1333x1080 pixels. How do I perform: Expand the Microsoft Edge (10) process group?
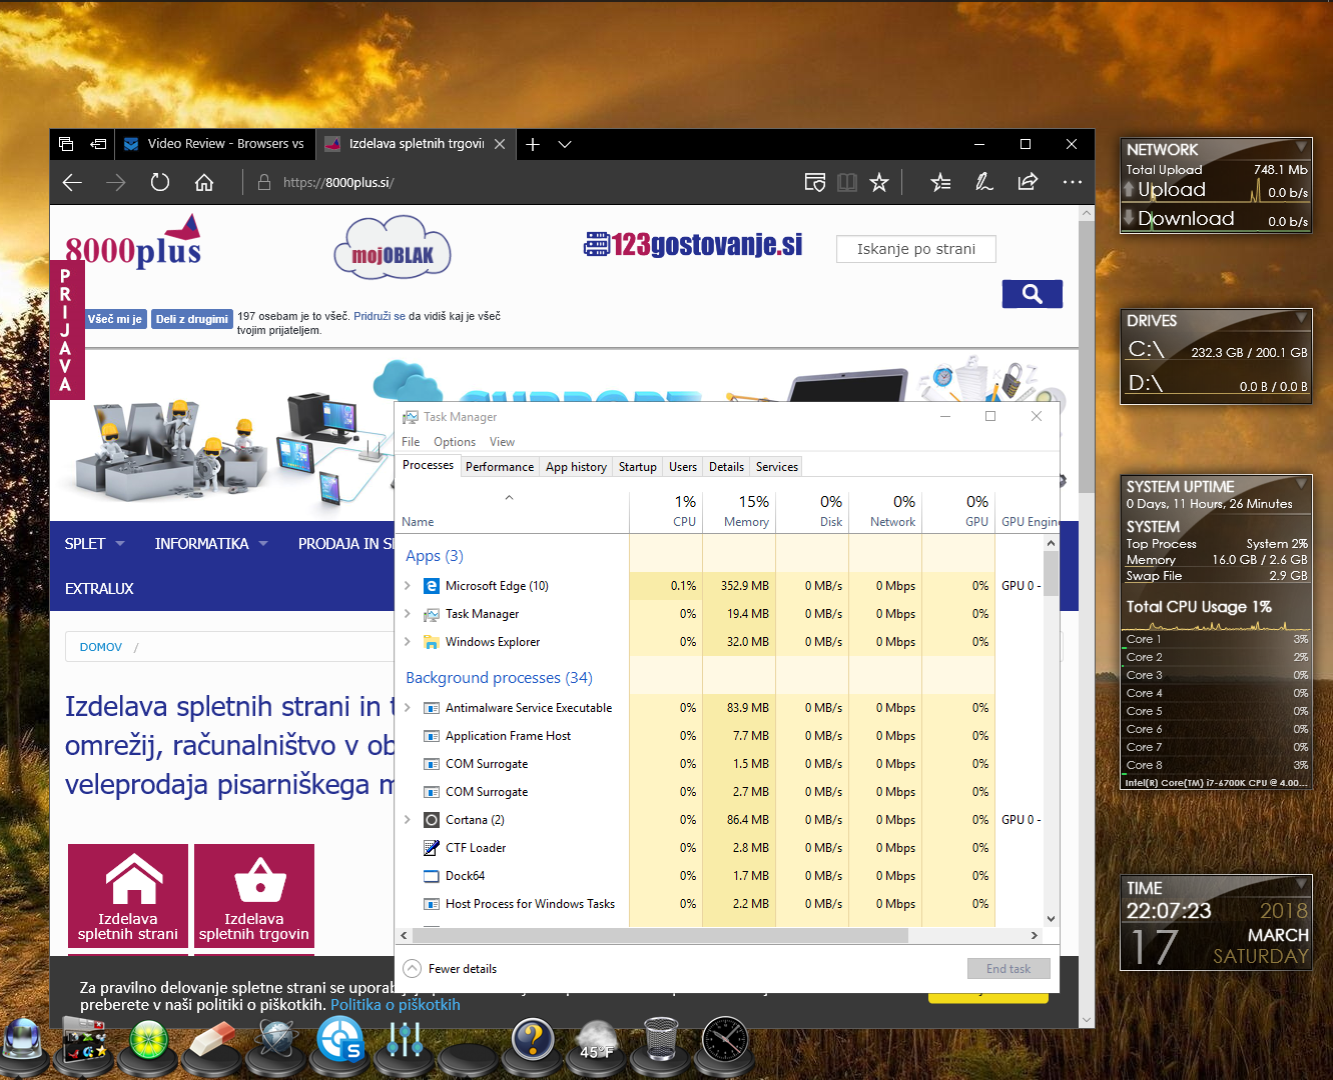coord(408,586)
